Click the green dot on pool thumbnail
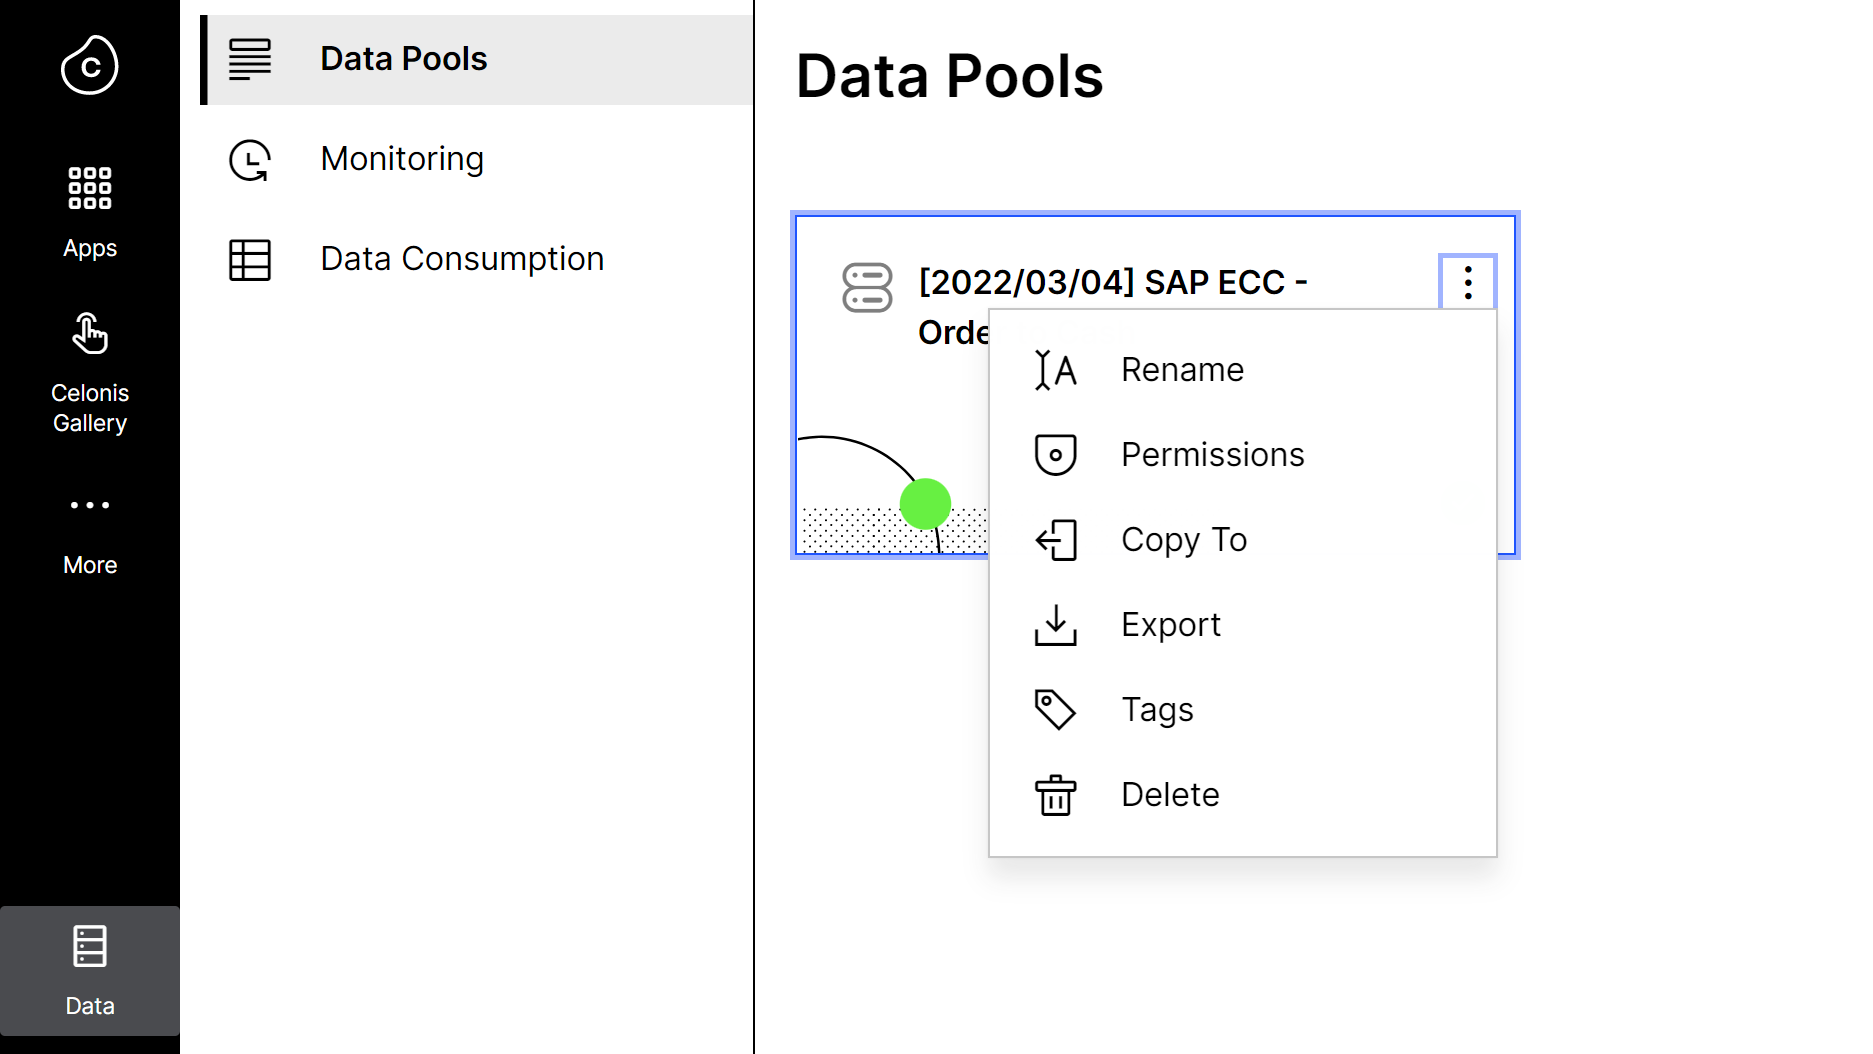 925,504
